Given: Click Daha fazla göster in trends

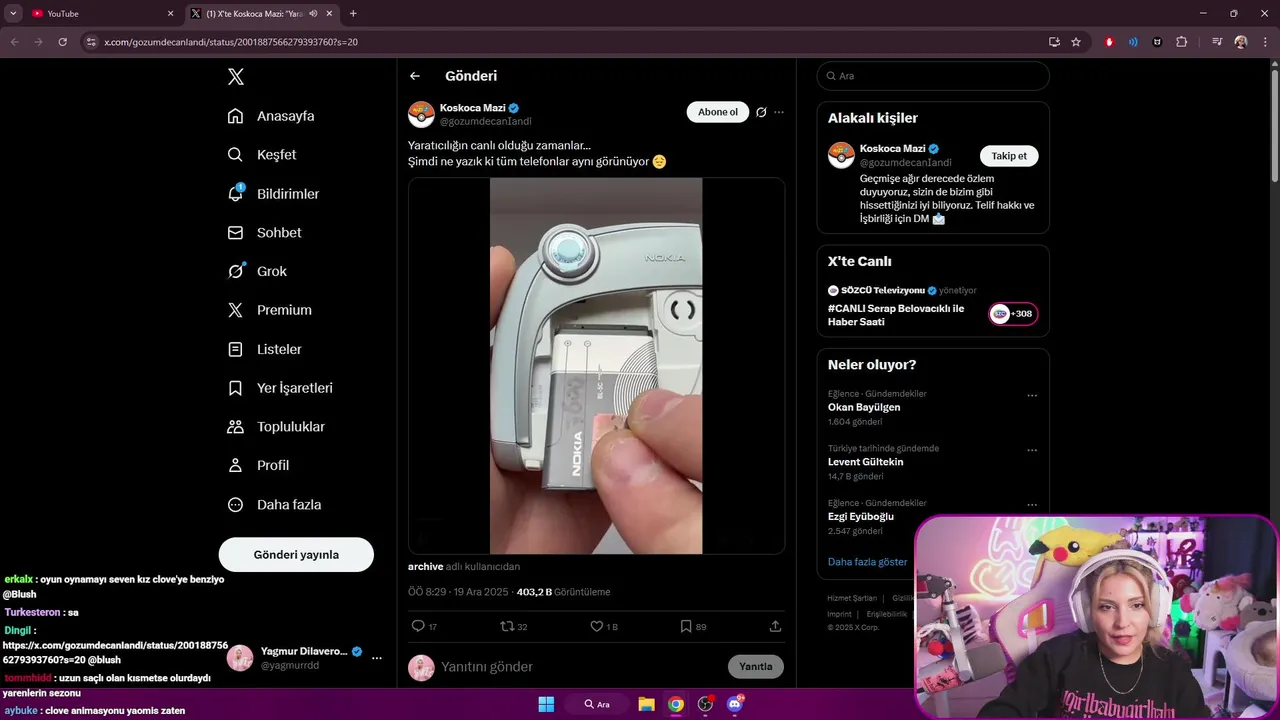Looking at the screenshot, I should (868, 562).
